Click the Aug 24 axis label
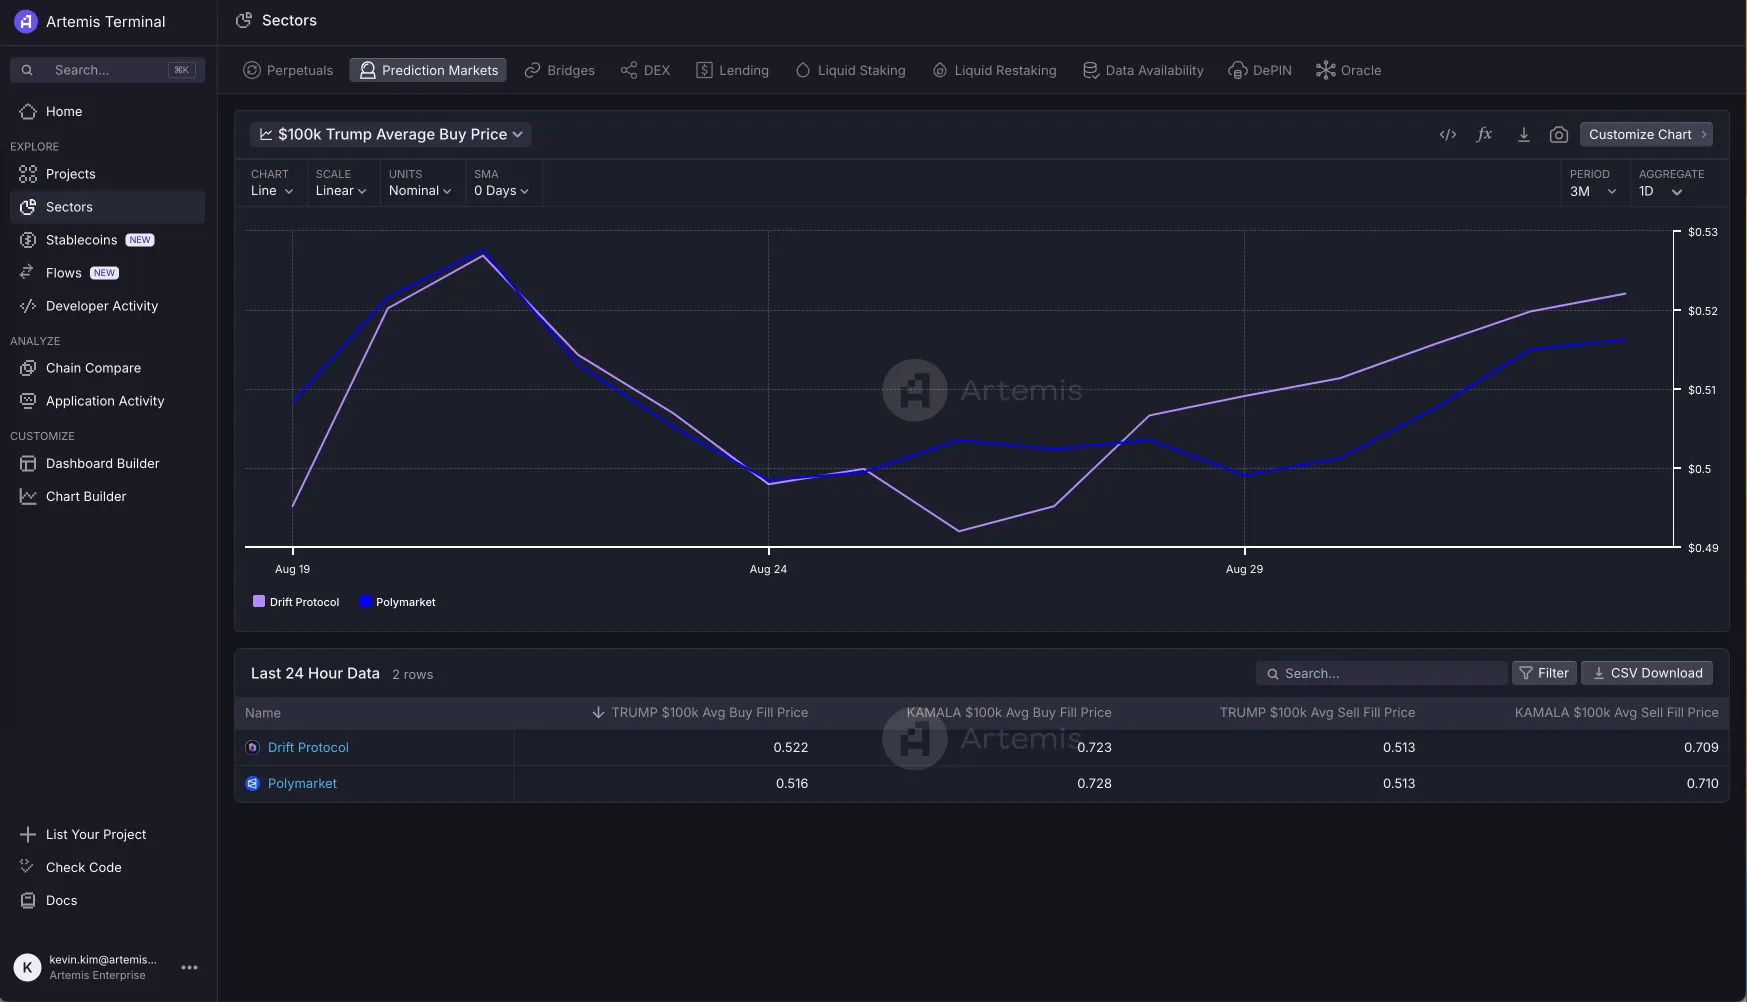The width and height of the screenshot is (1747, 1002). (768, 569)
